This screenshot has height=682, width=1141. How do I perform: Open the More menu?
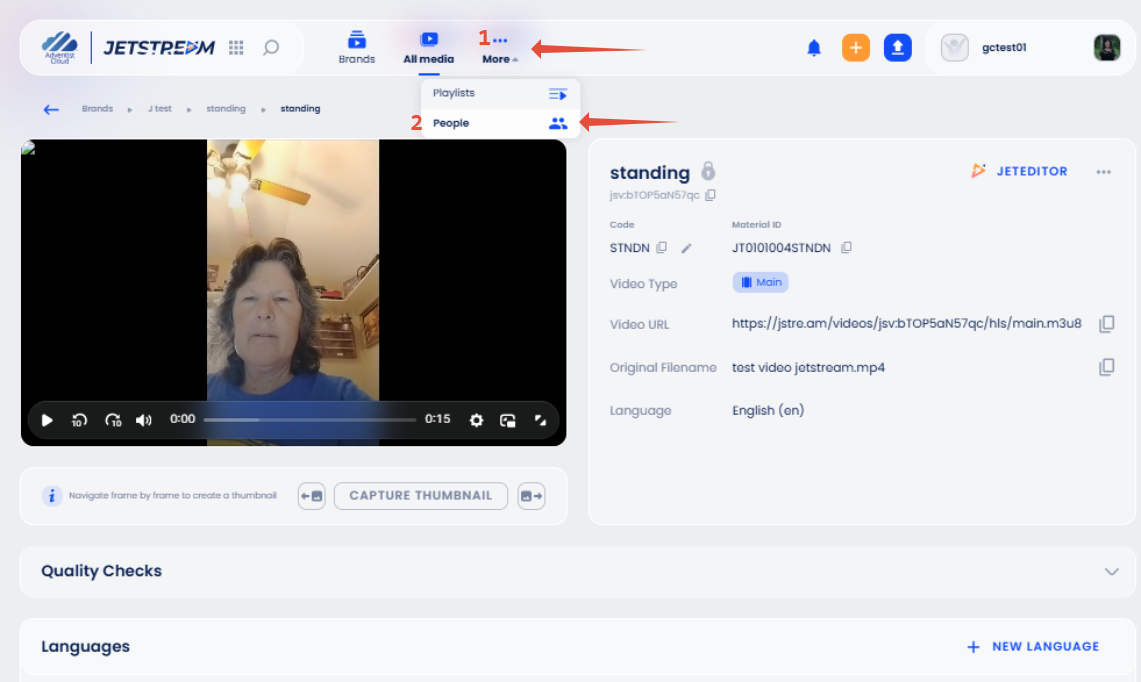click(x=500, y=48)
